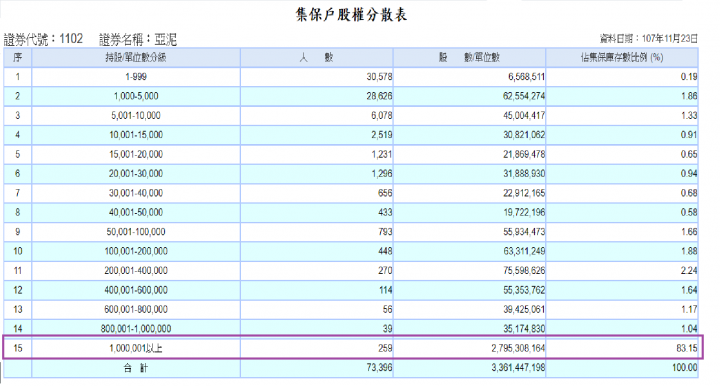
Task: Click share count 31,888,930
Action: [x=524, y=173]
